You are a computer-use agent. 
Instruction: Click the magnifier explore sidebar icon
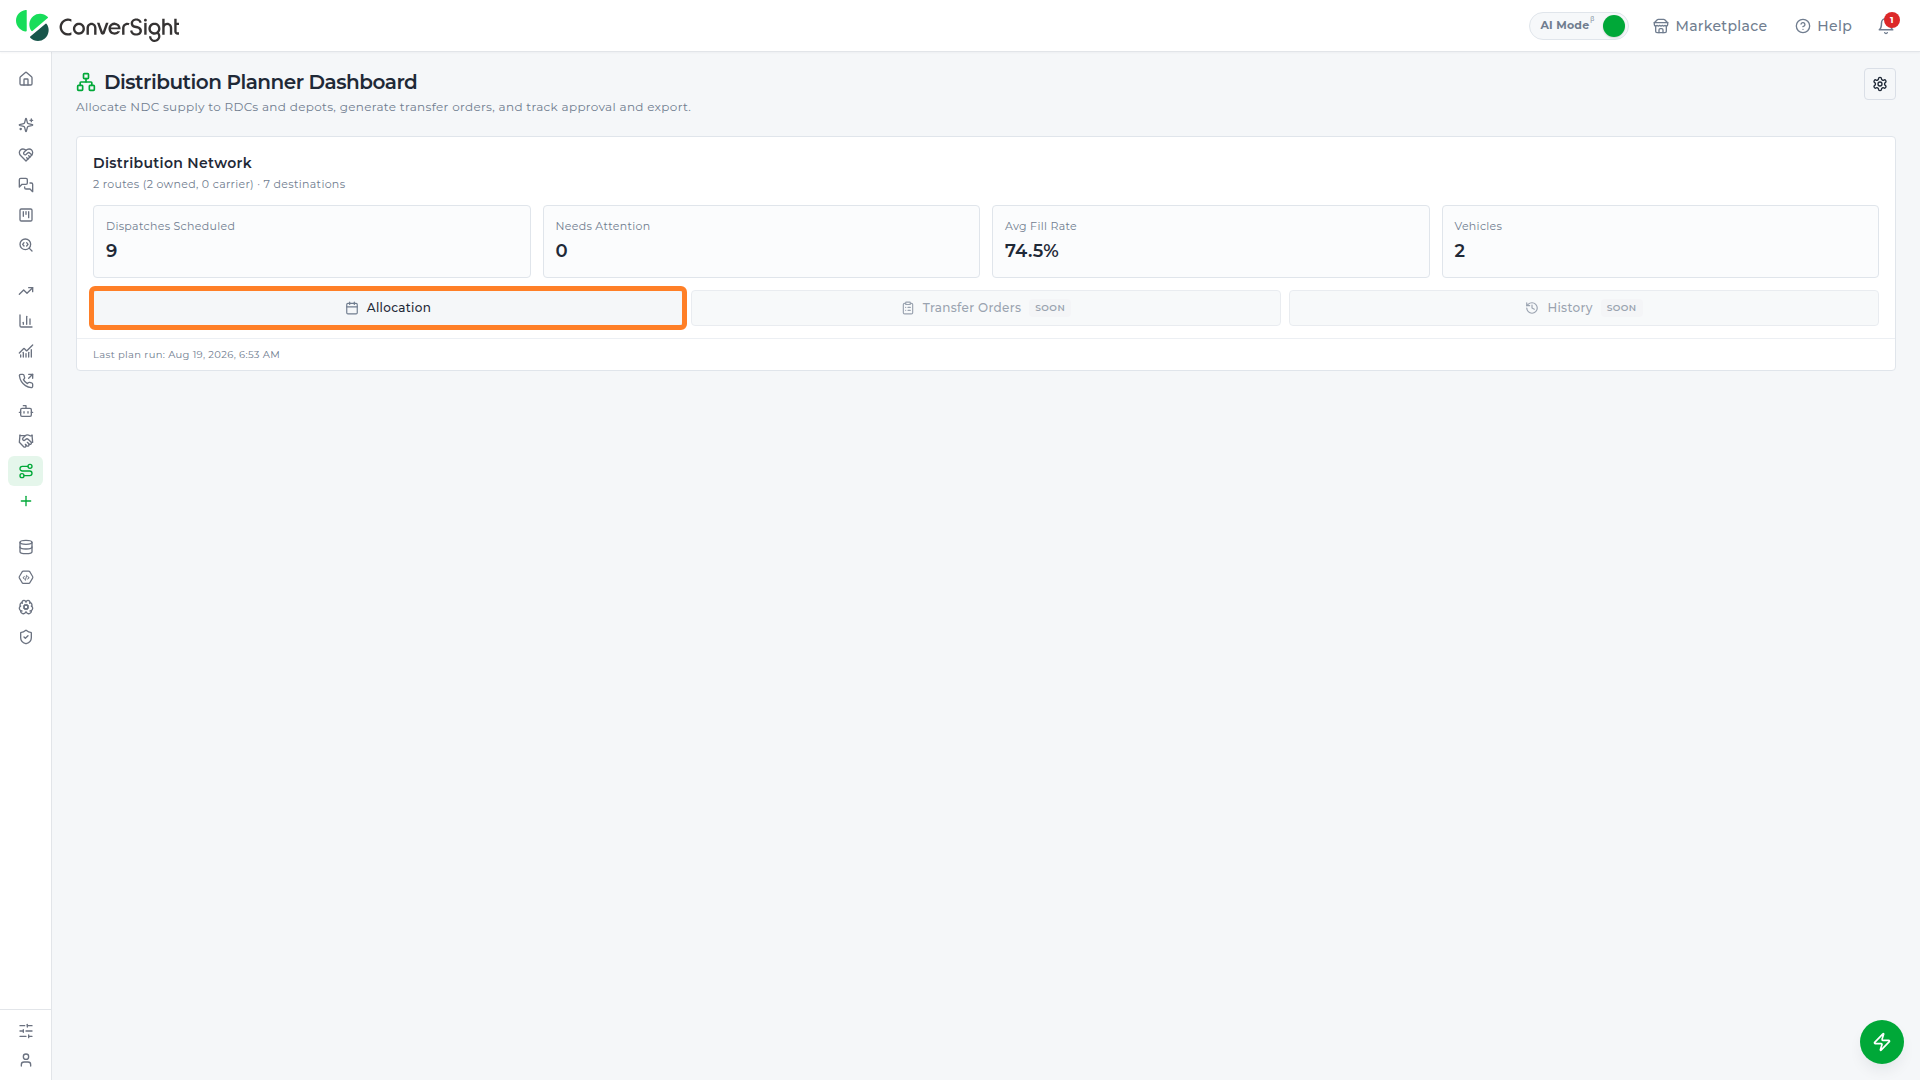coord(26,245)
